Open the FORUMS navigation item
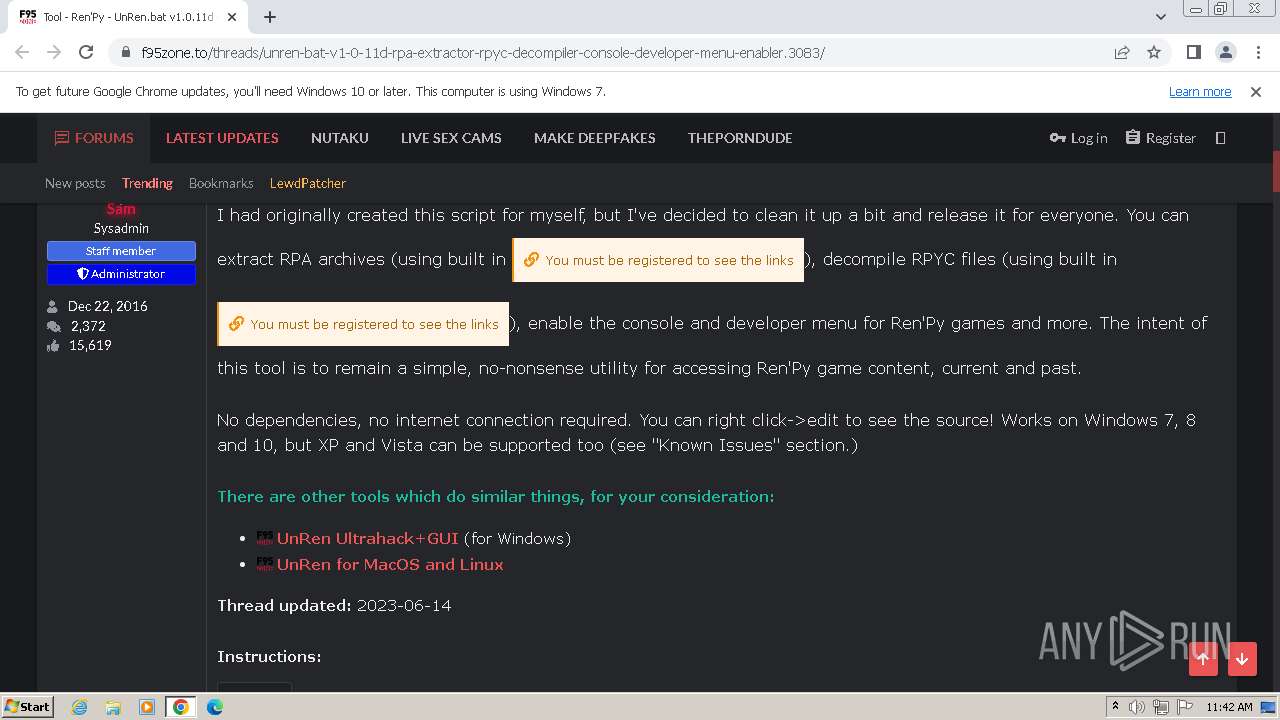1280x720 pixels. [94, 138]
